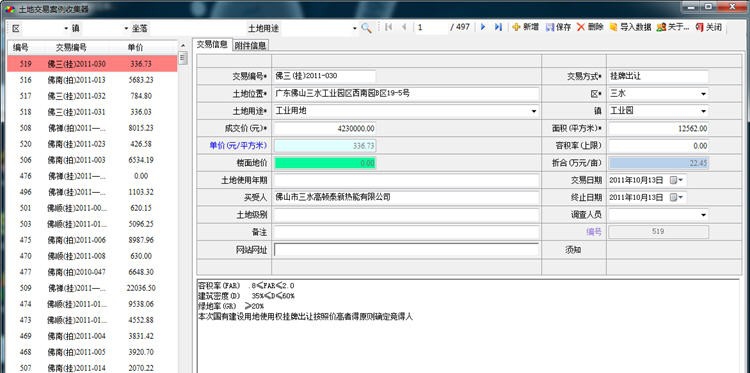Switch to the 附件信息 tab
This screenshot has height=373, width=750.
[x=251, y=45]
